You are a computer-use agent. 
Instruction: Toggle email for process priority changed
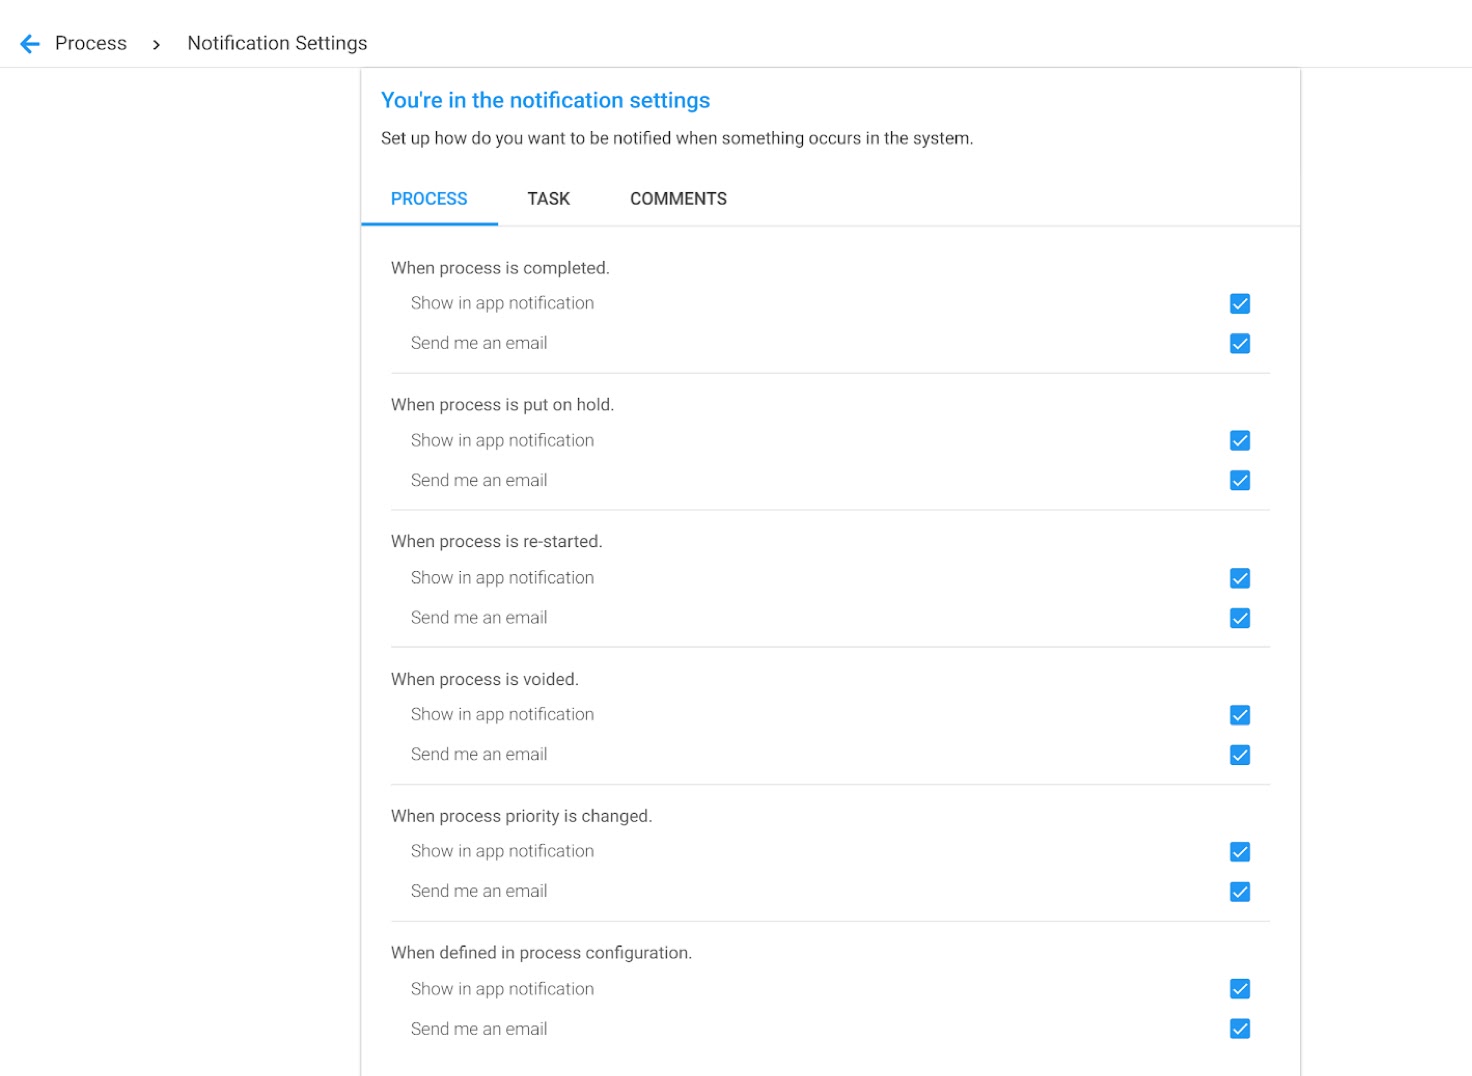click(1240, 892)
